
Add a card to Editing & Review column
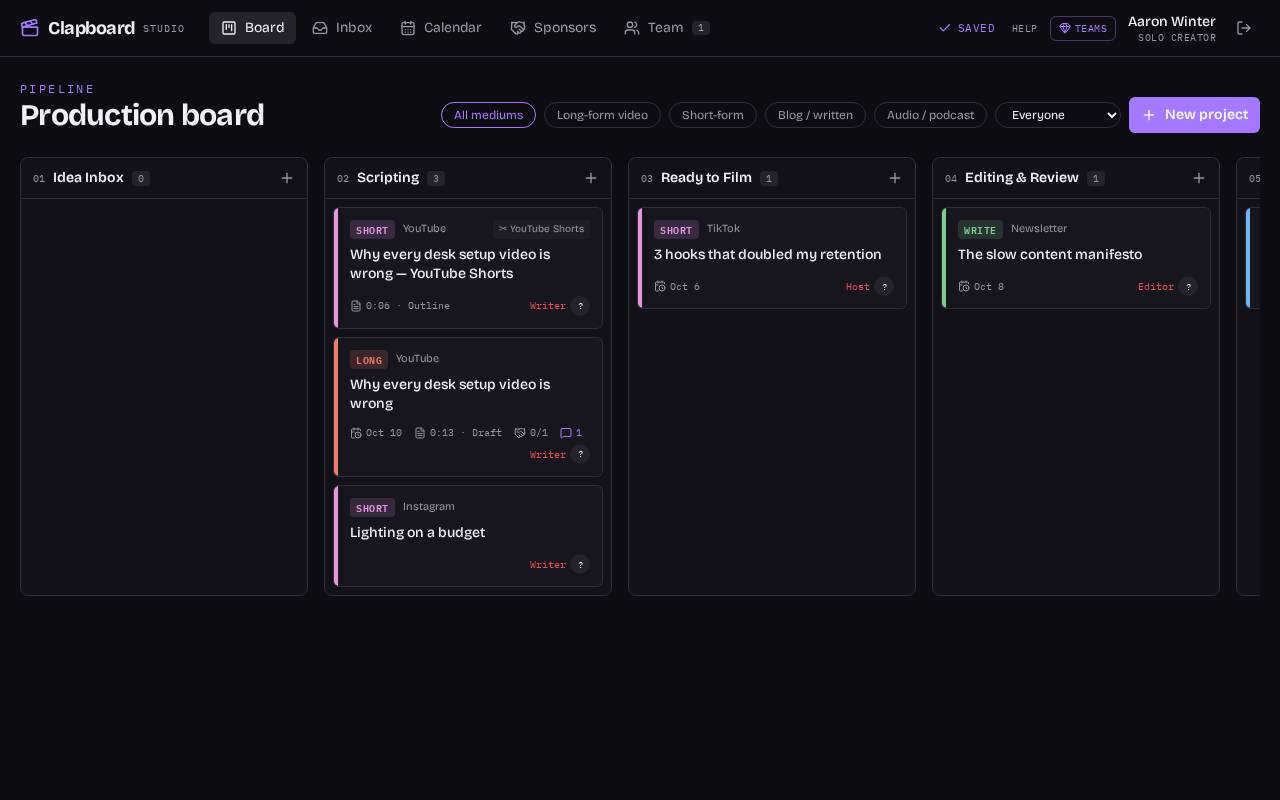pos(1199,178)
